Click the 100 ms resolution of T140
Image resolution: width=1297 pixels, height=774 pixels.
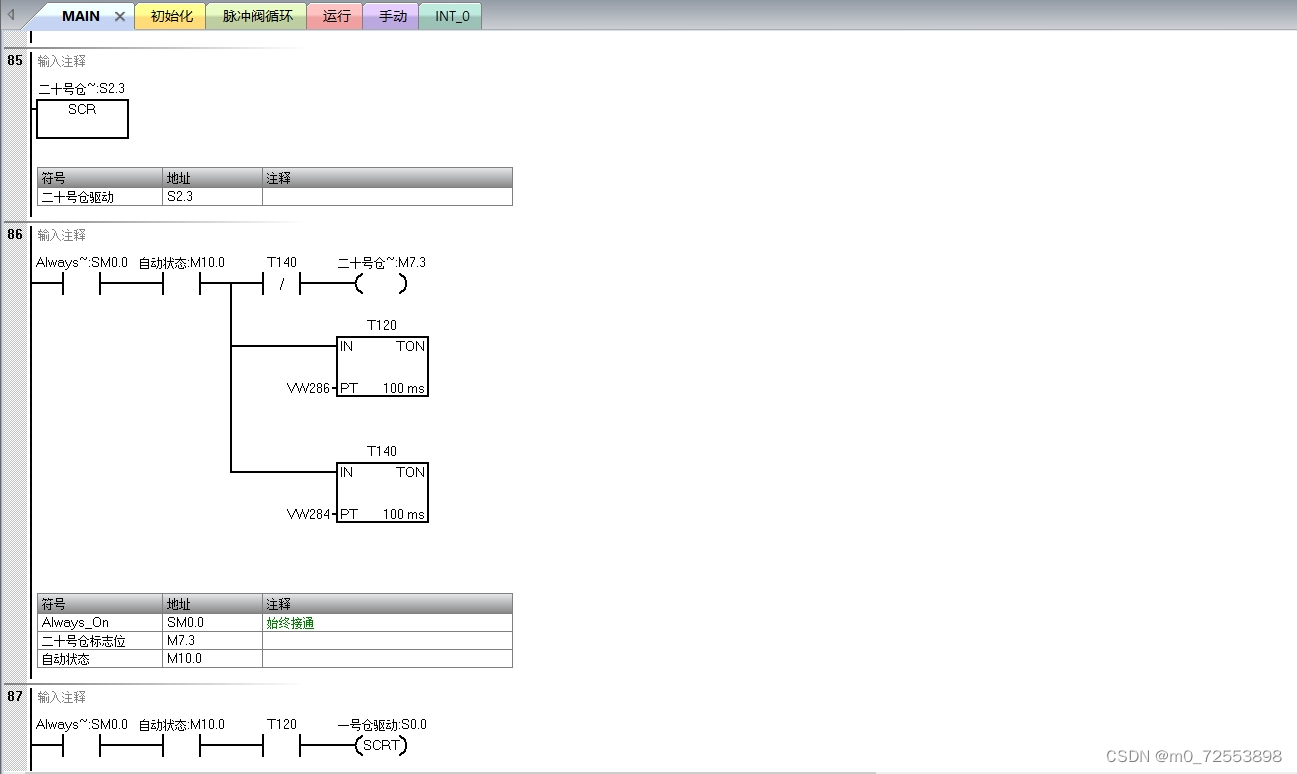click(x=404, y=514)
